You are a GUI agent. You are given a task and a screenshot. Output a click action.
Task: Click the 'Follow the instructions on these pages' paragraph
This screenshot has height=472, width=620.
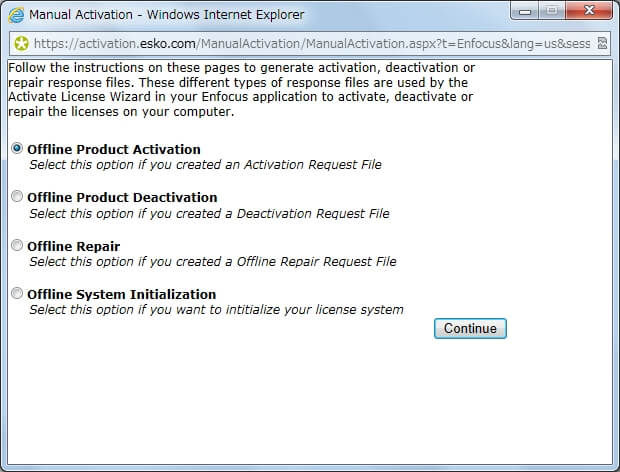(x=241, y=90)
